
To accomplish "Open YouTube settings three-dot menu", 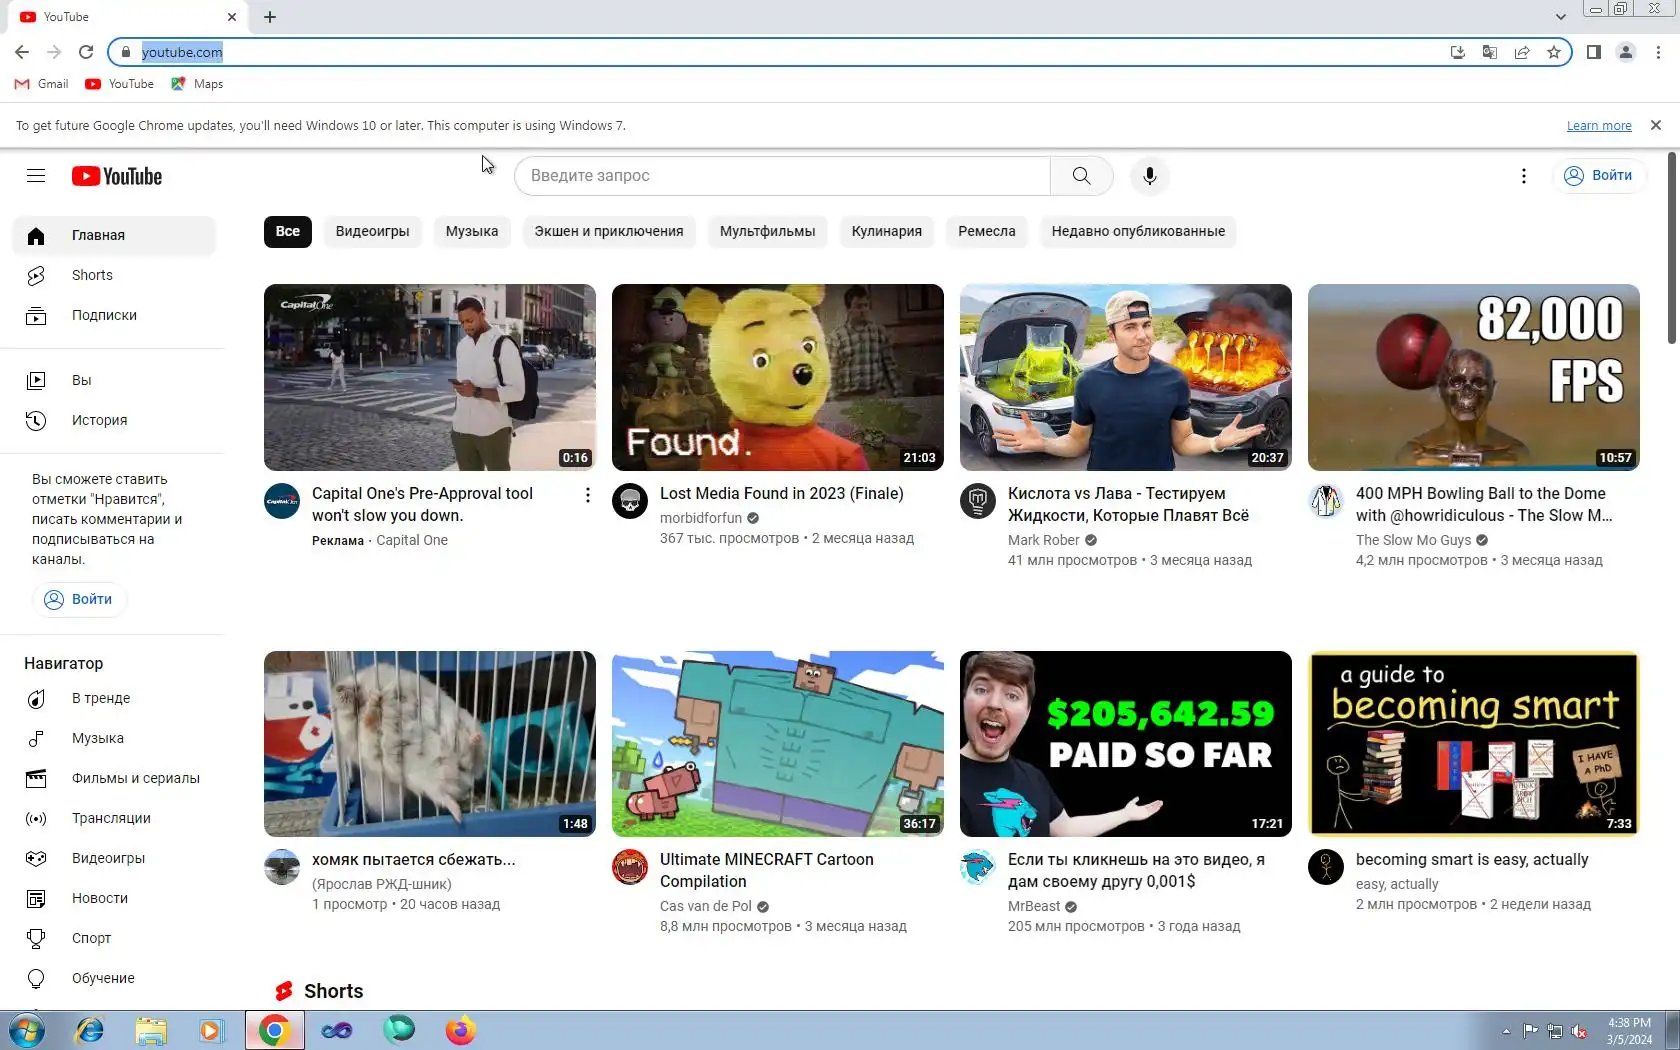I will click(x=1523, y=176).
